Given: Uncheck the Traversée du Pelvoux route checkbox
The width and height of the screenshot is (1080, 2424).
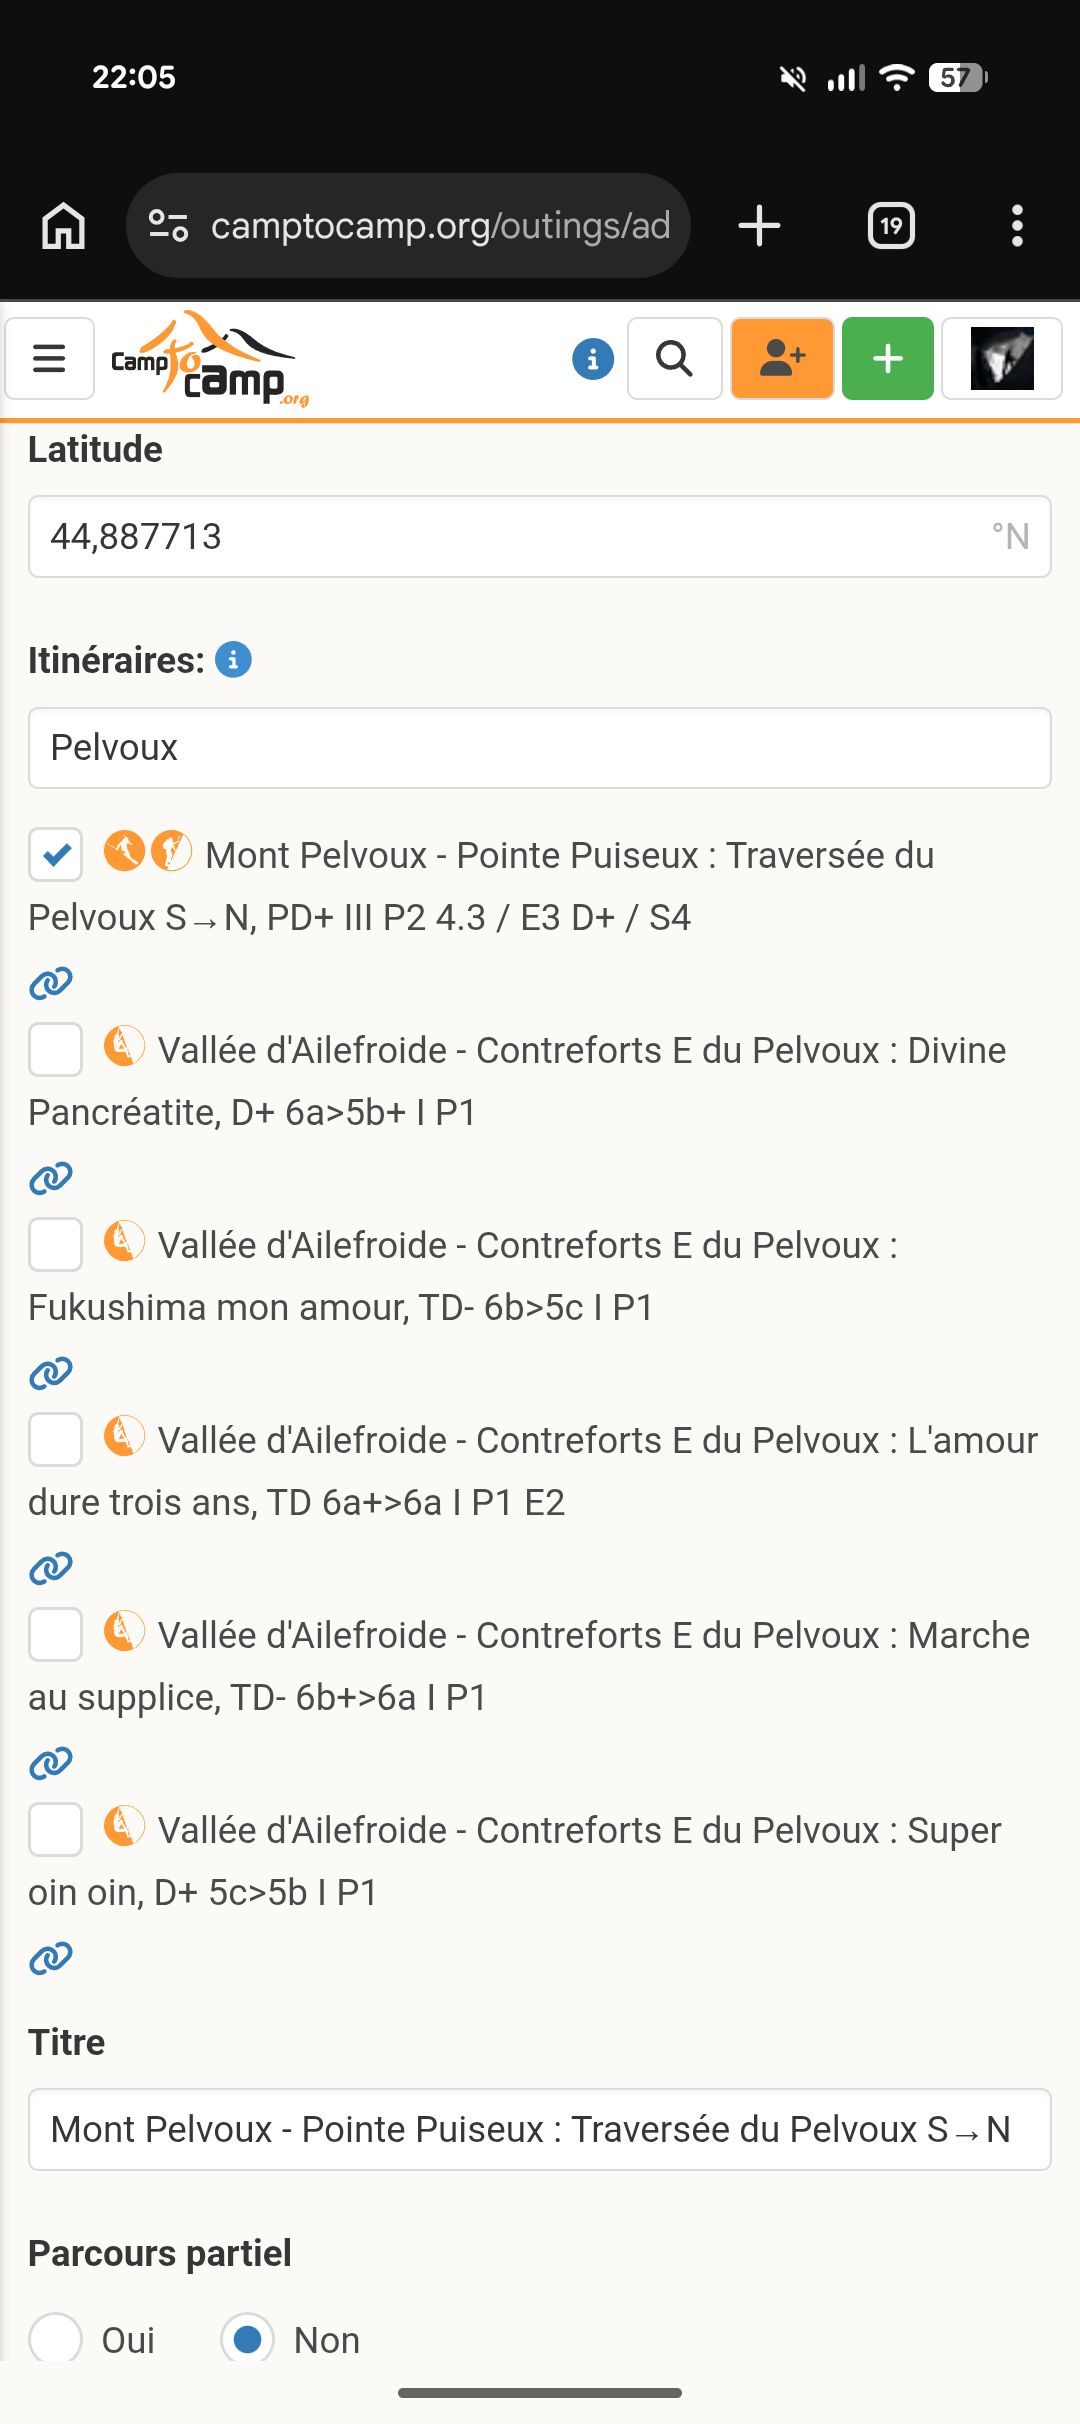Looking at the screenshot, I should point(56,855).
